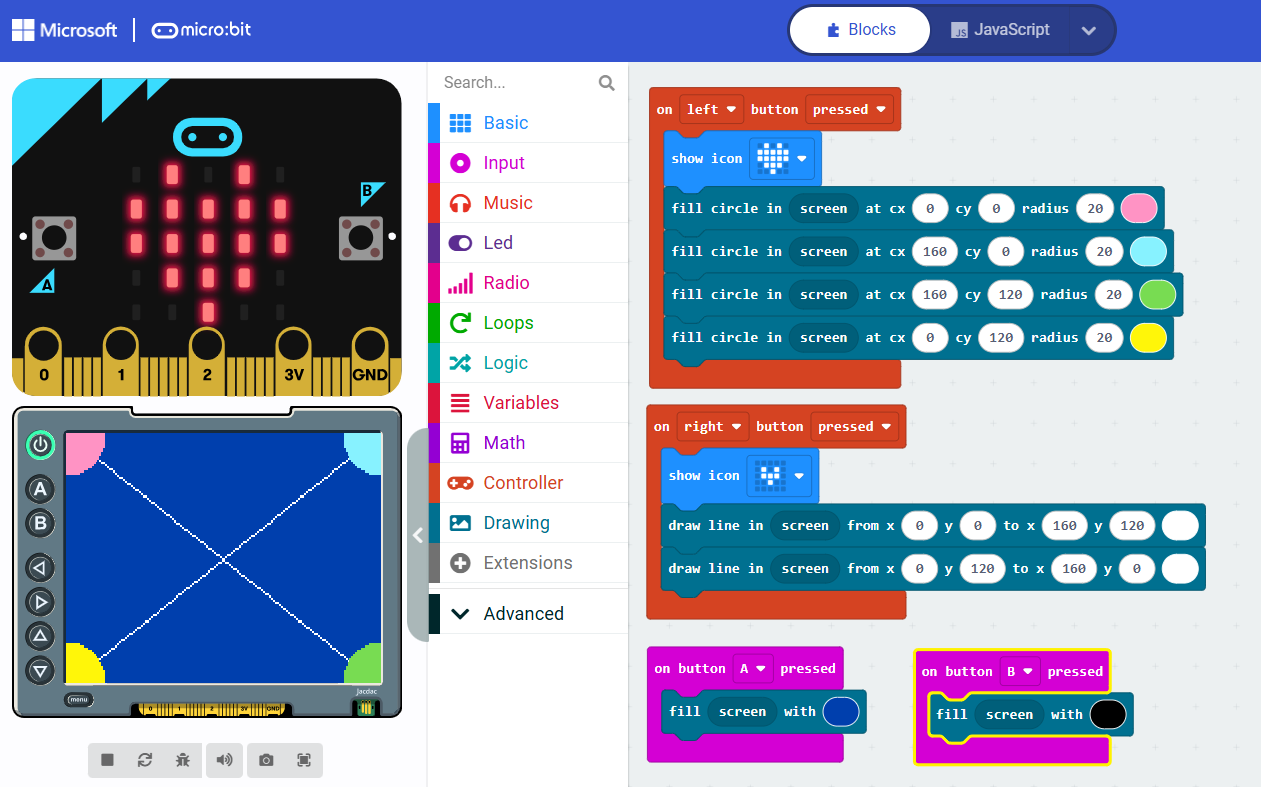Open Extensions
Screen dimensions: 1261x787
[x=528, y=563]
